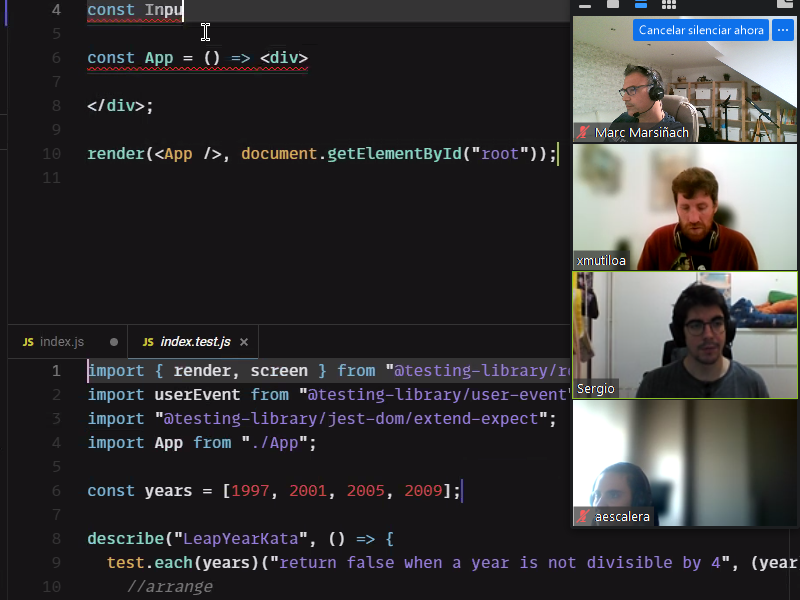The width and height of the screenshot is (800, 600).
Task: Switch to the index.js editor tab
Action: tap(67, 342)
